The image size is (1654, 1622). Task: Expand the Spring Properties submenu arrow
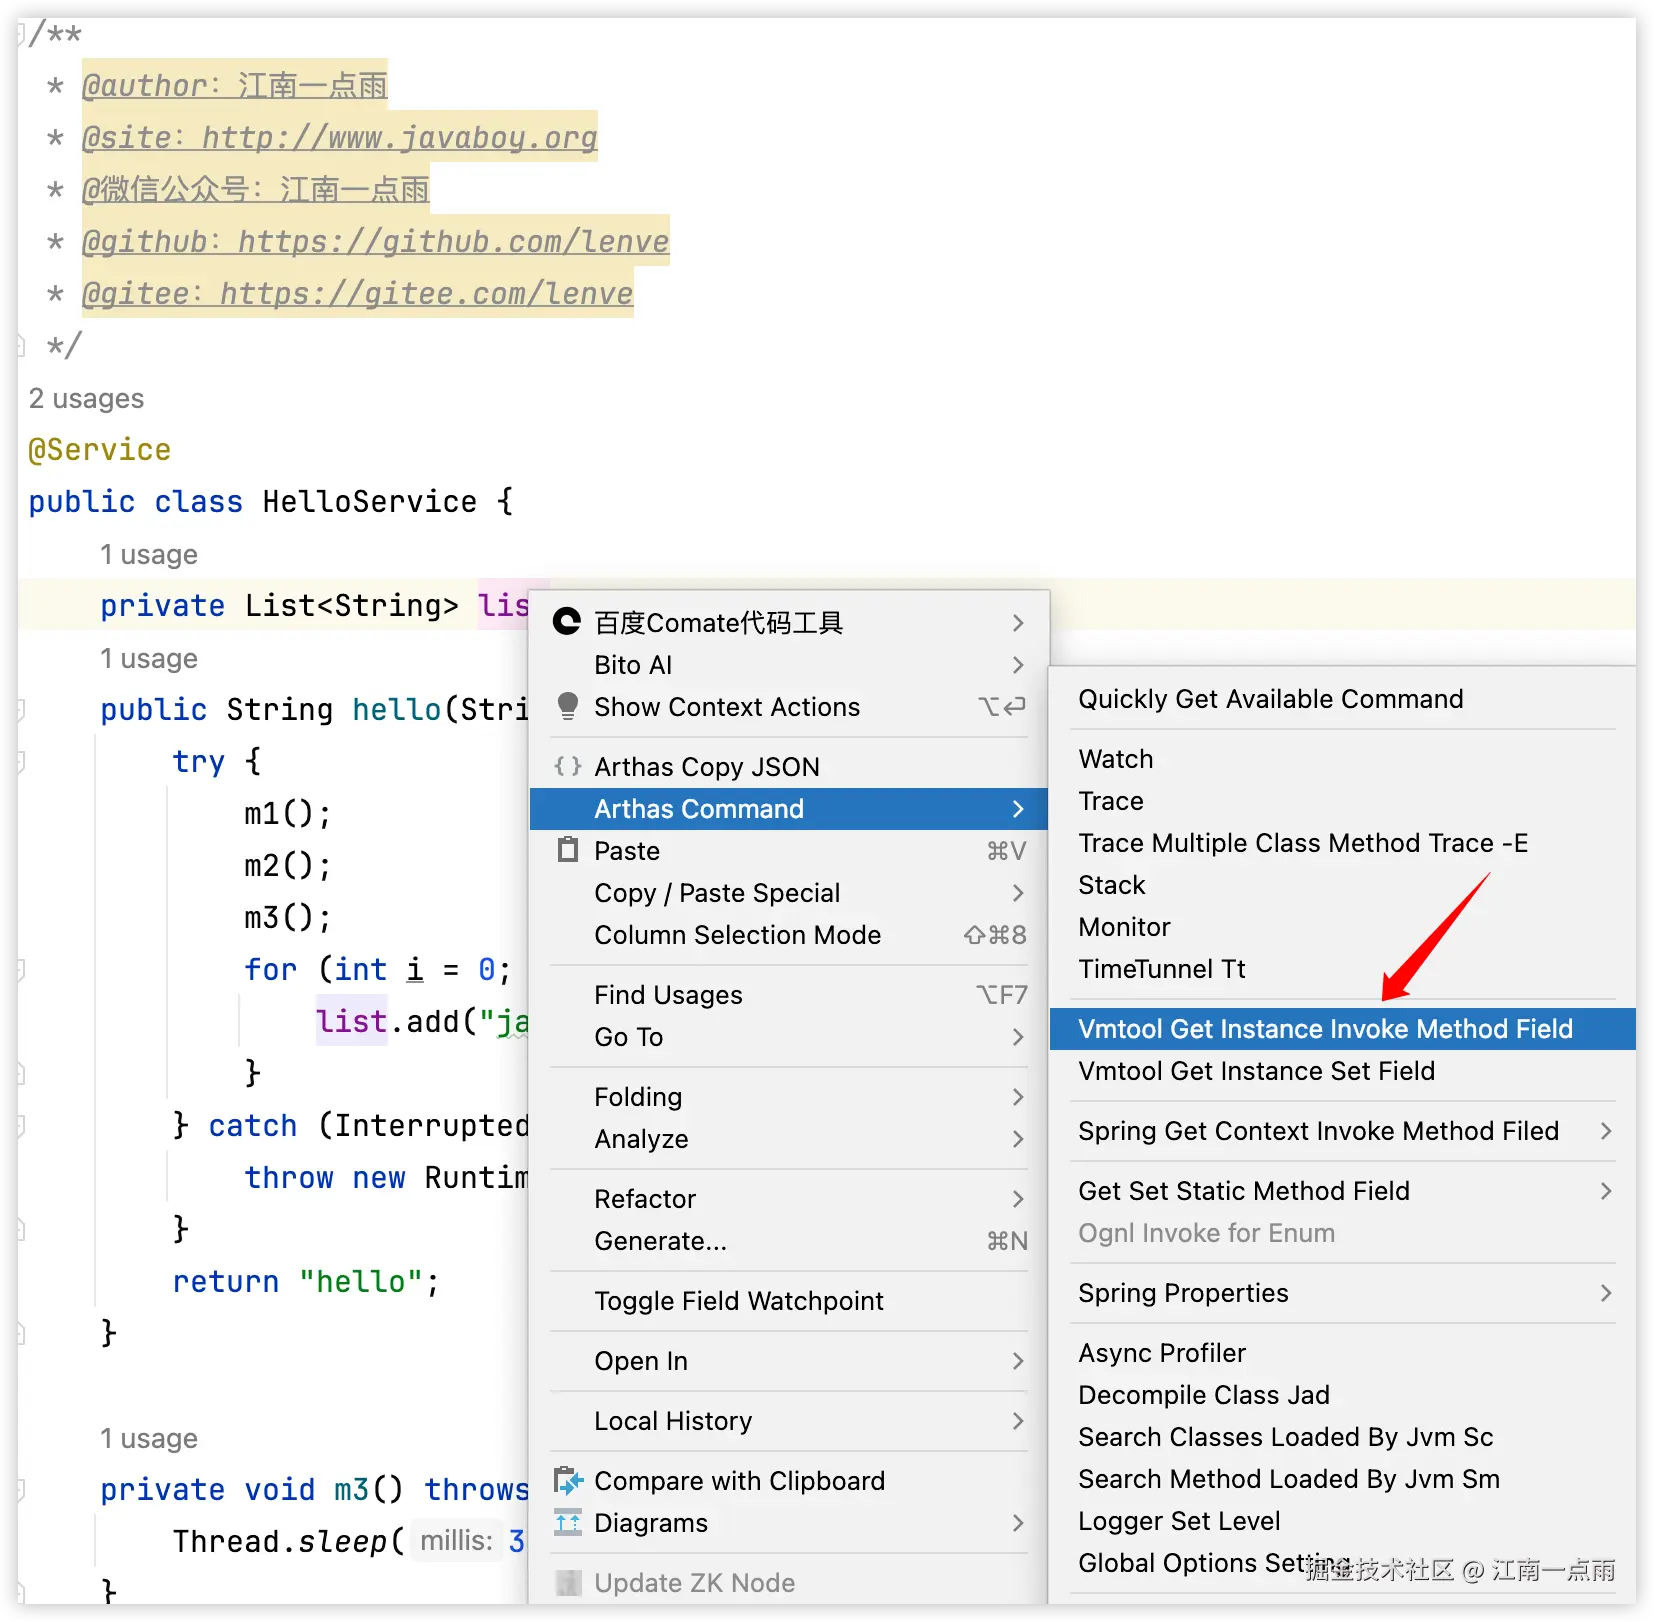point(1605,1293)
